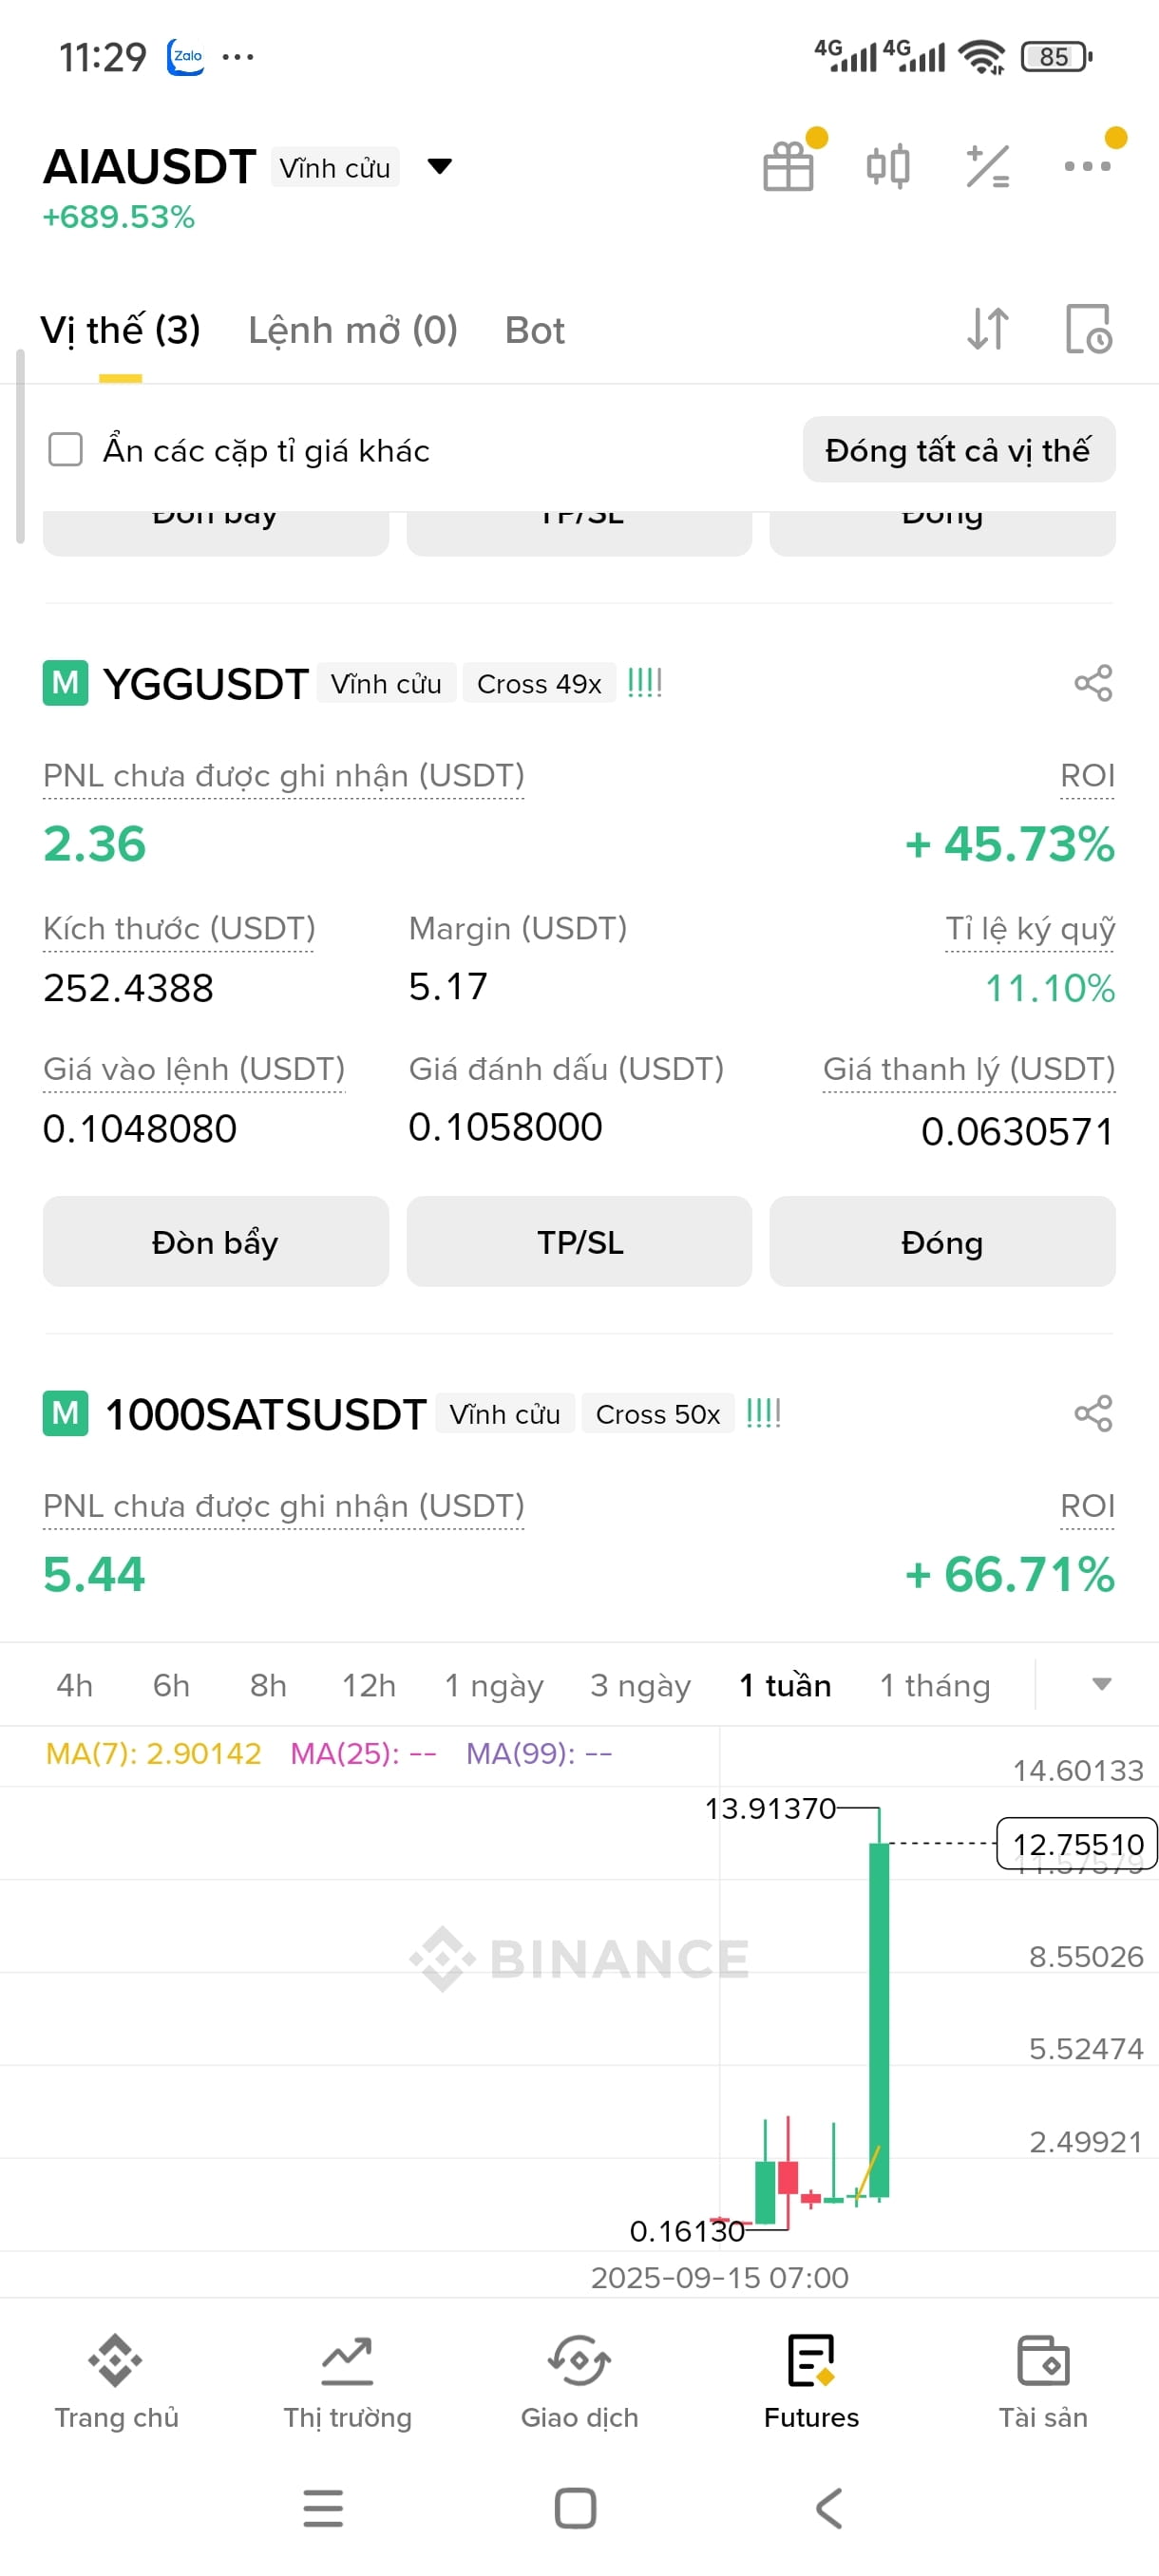Select the 1 ngày interval
Image resolution: width=1159 pixels, height=2576 pixels.
[x=494, y=1685]
